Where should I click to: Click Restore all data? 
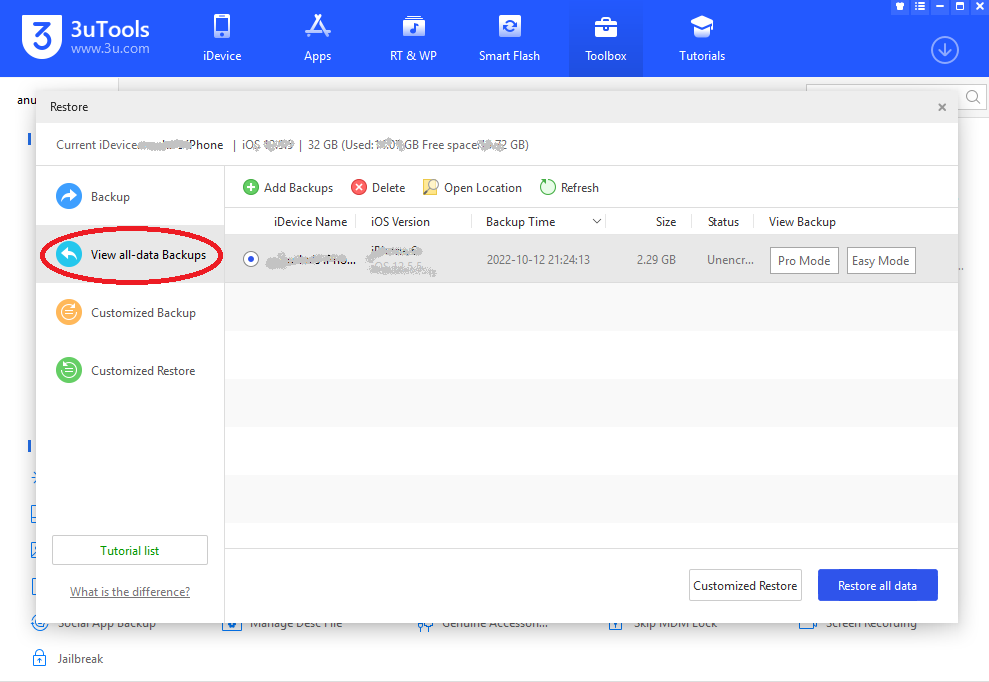(877, 585)
